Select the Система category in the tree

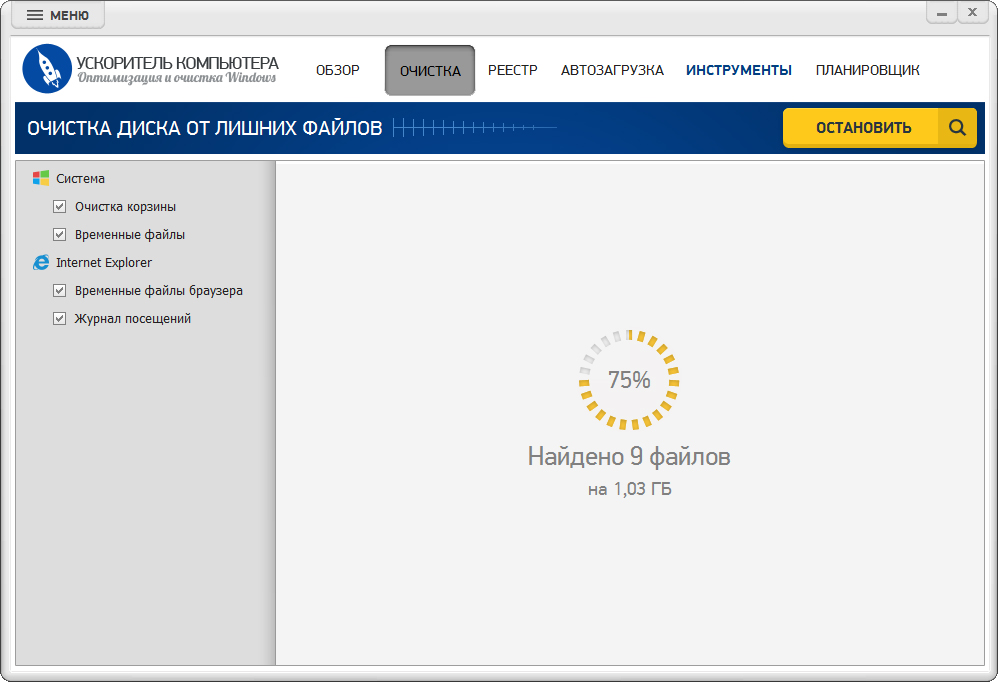pos(80,179)
